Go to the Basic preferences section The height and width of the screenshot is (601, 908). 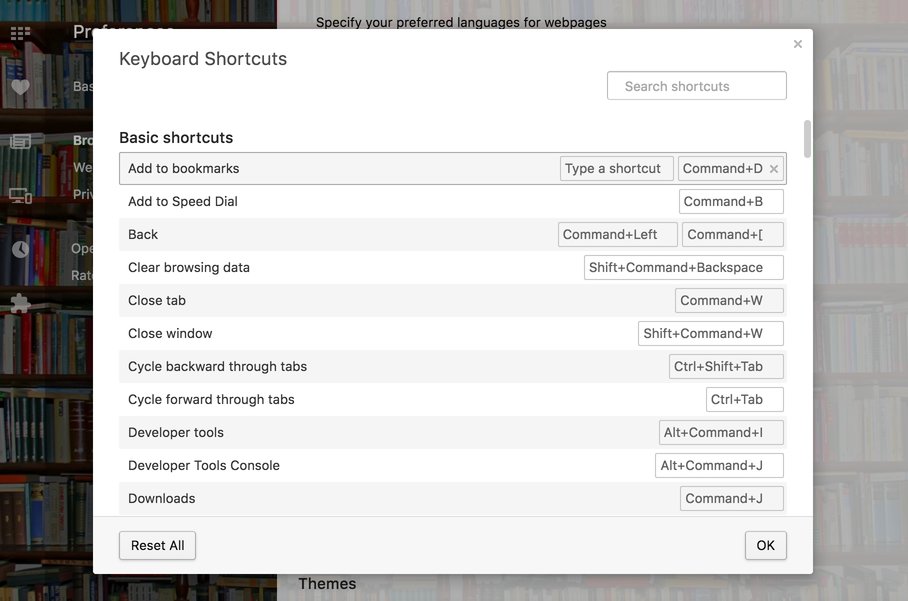82,85
